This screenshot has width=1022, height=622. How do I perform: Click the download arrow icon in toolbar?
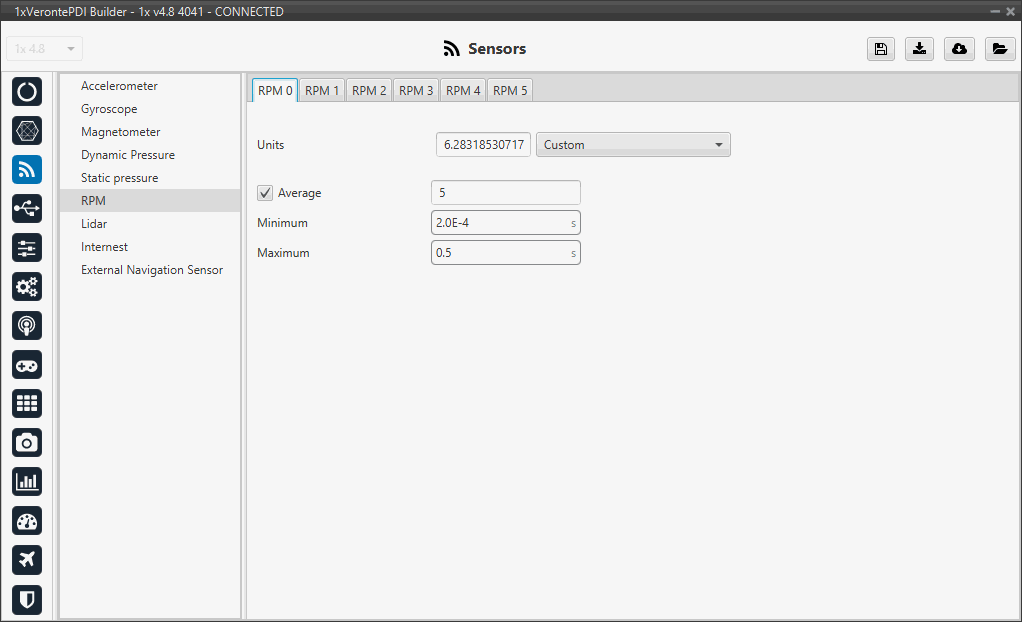click(x=919, y=49)
